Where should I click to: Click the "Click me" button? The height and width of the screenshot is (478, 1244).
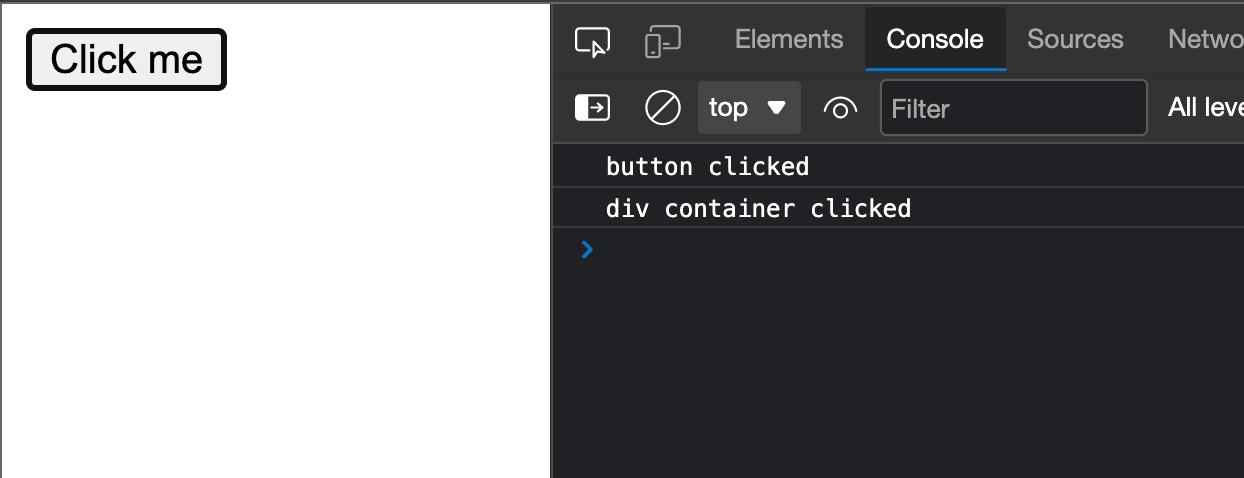click(x=126, y=60)
